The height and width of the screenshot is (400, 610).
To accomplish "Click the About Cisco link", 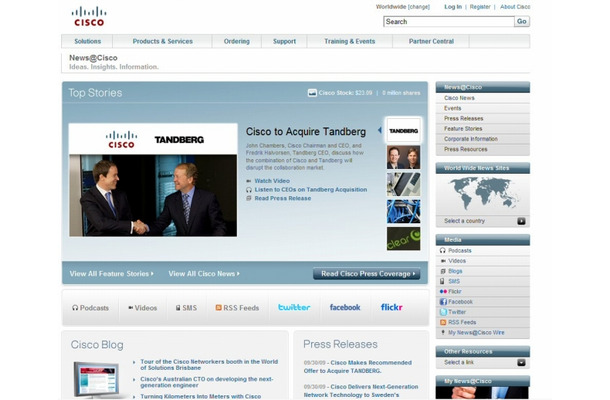I will click(515, 7).
